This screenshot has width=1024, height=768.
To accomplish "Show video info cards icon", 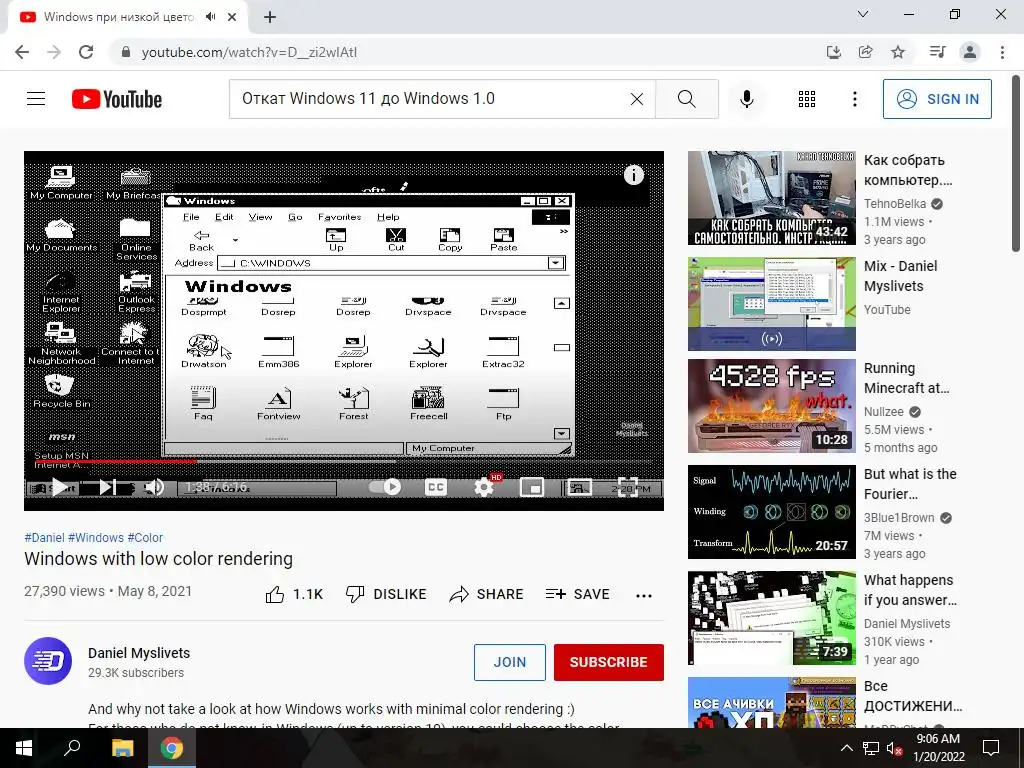I will 633,175.
